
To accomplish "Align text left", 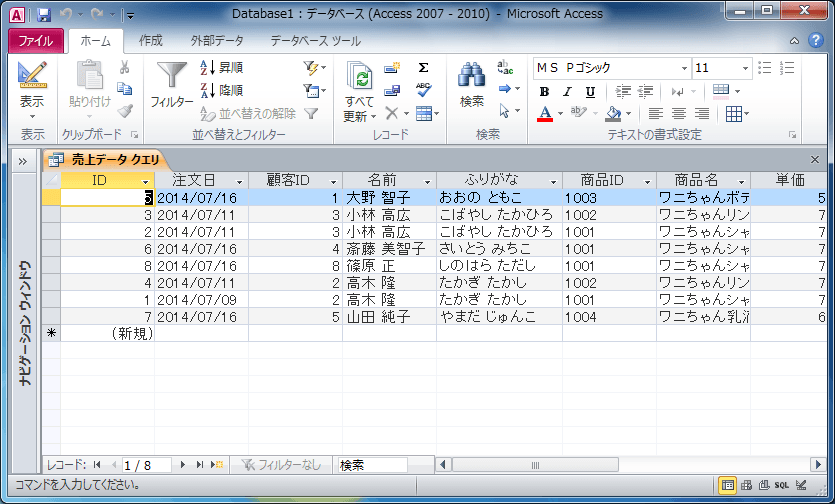I will click(656, 113).
